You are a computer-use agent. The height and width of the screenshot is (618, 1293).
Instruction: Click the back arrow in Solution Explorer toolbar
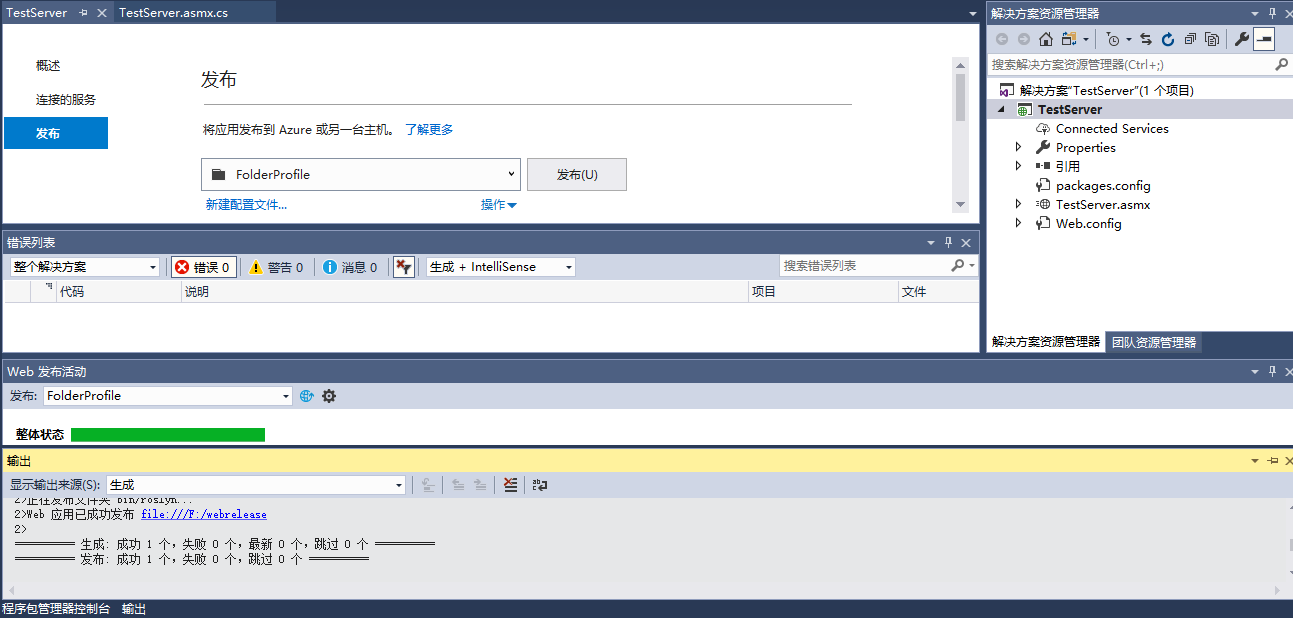point(1002,39)
